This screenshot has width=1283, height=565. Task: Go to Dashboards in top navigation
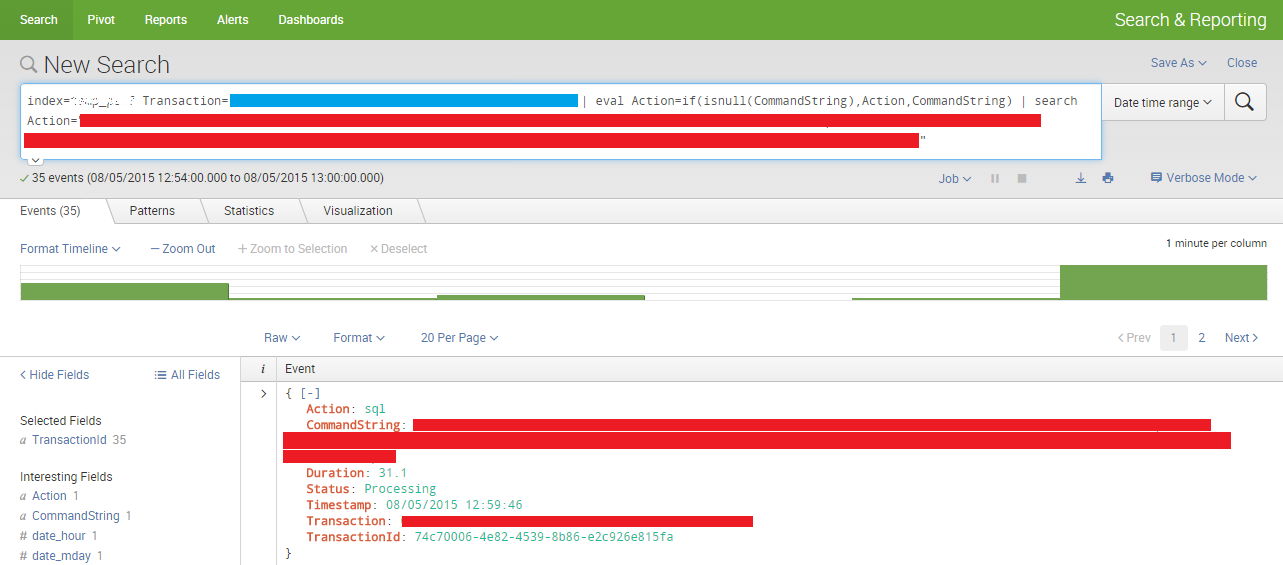click(x=310, y=20)
